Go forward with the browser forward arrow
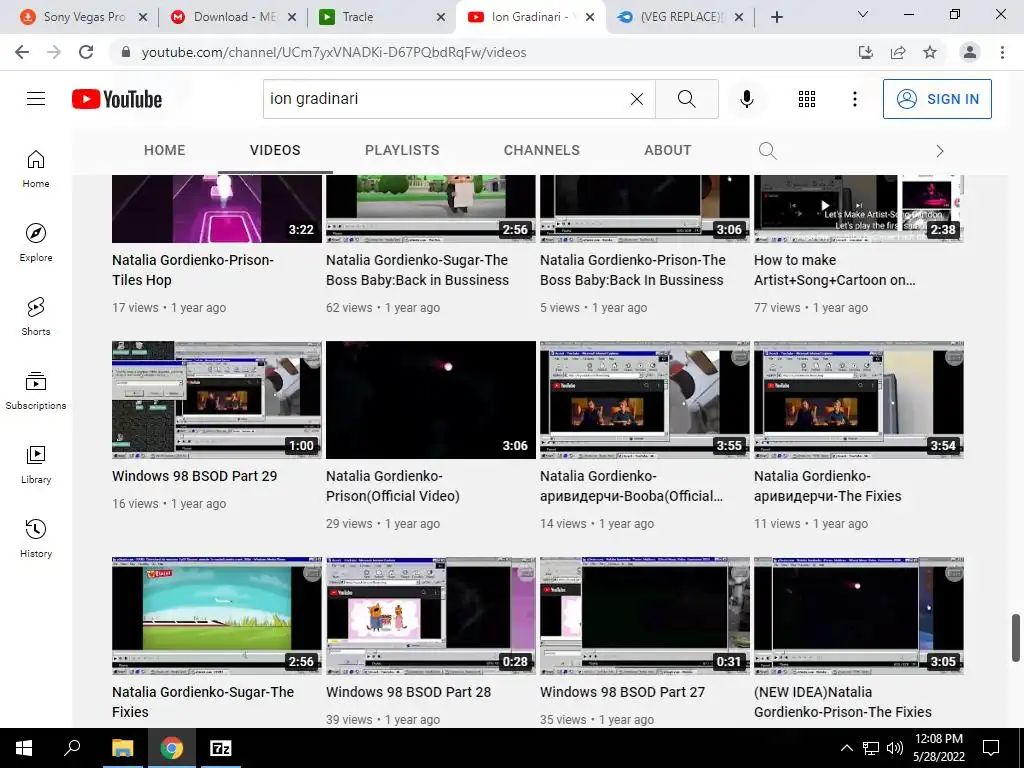The image size is (1024, 768). coord(54,52)
